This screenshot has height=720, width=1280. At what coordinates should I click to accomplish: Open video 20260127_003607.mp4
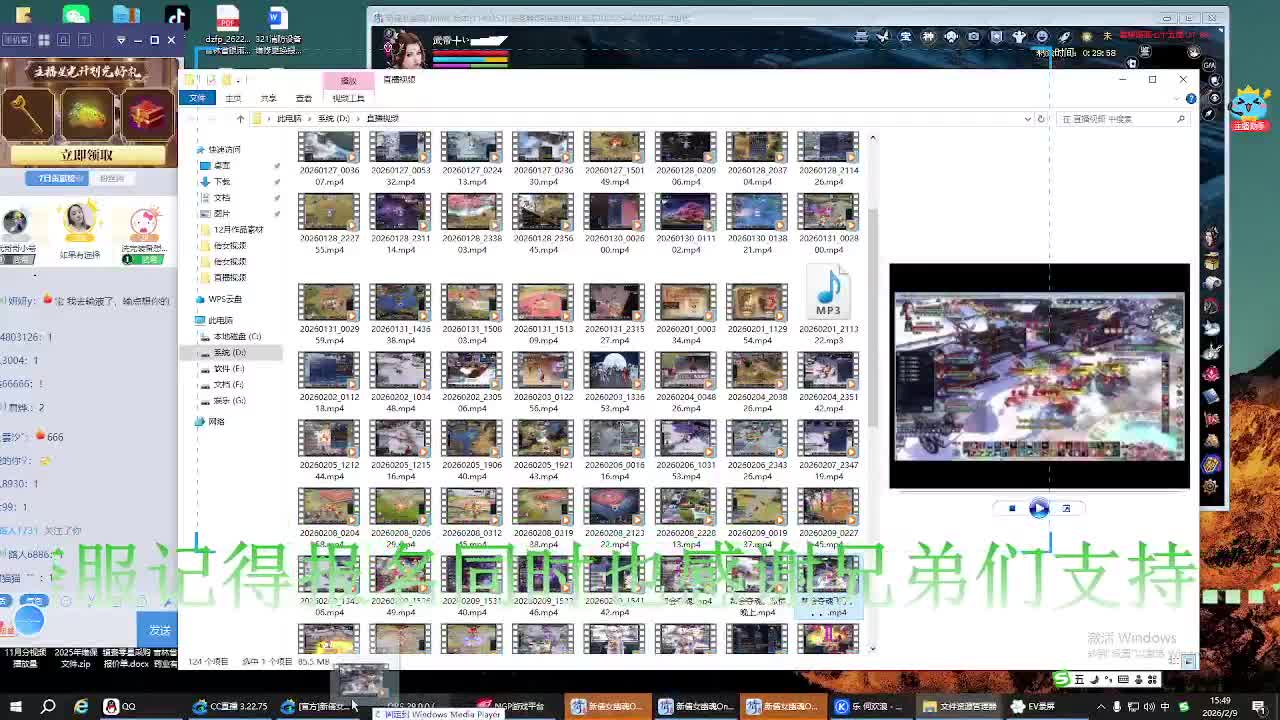point(329,160)
